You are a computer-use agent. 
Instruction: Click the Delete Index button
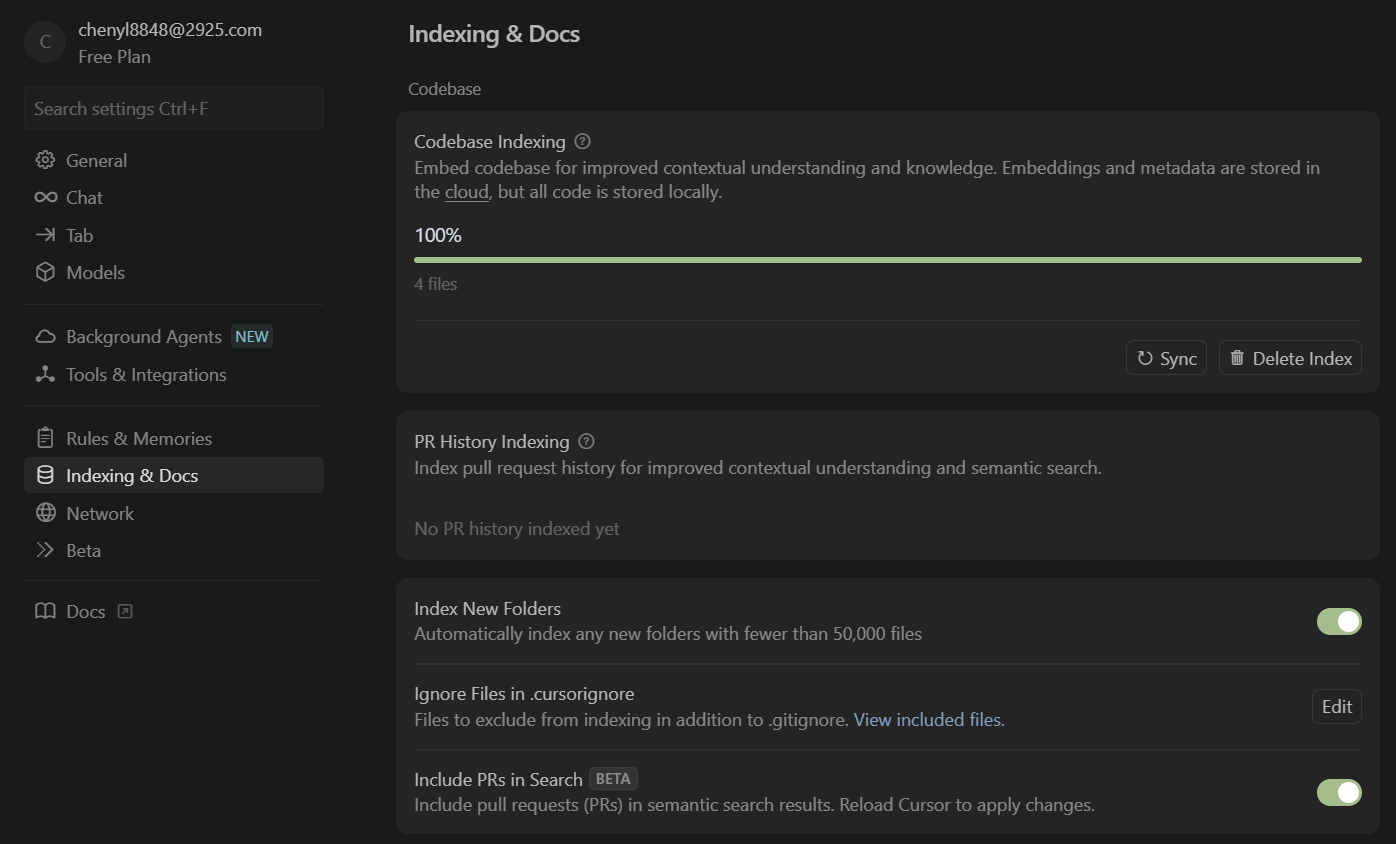click(1289, 358)
